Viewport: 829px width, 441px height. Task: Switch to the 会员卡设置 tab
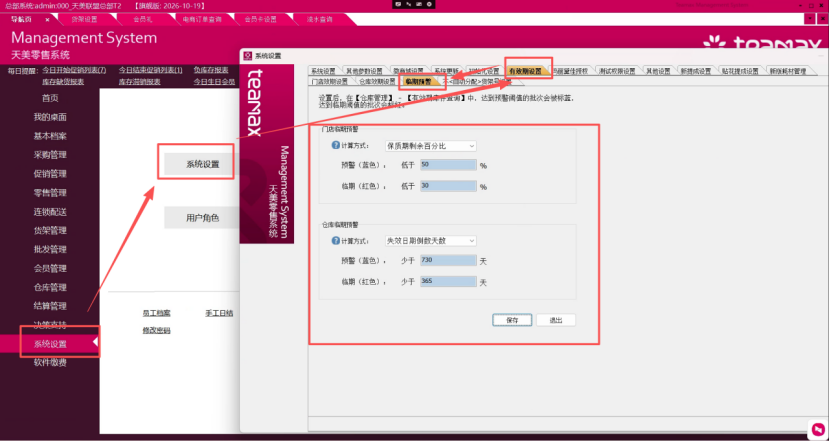coord(261,20)
